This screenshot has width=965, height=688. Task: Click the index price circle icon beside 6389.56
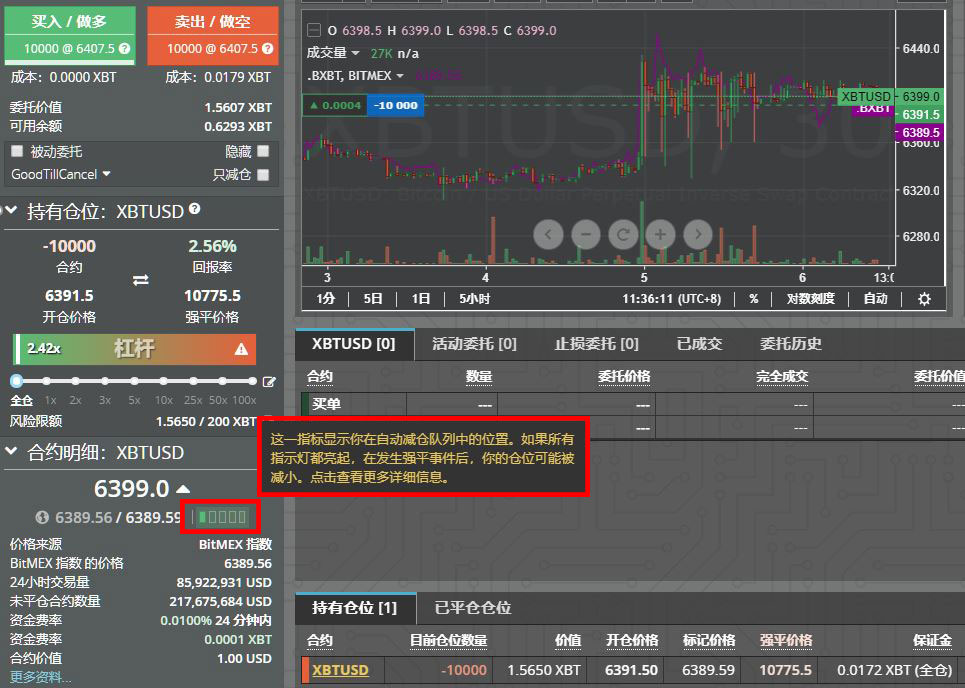(x=42, y=518)
